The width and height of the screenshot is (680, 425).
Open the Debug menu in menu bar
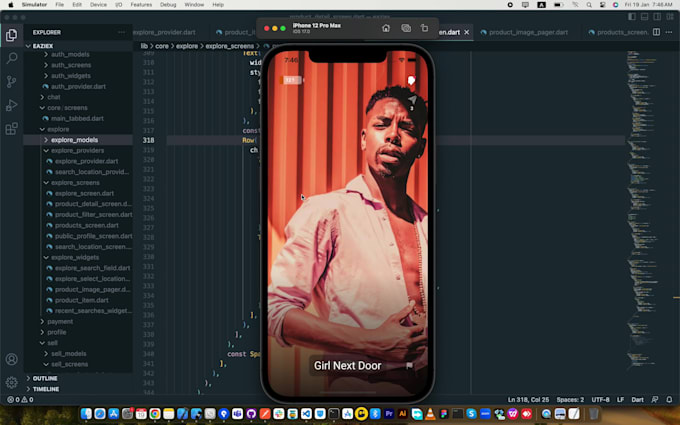pyautogui.click(x=169, y=5)
